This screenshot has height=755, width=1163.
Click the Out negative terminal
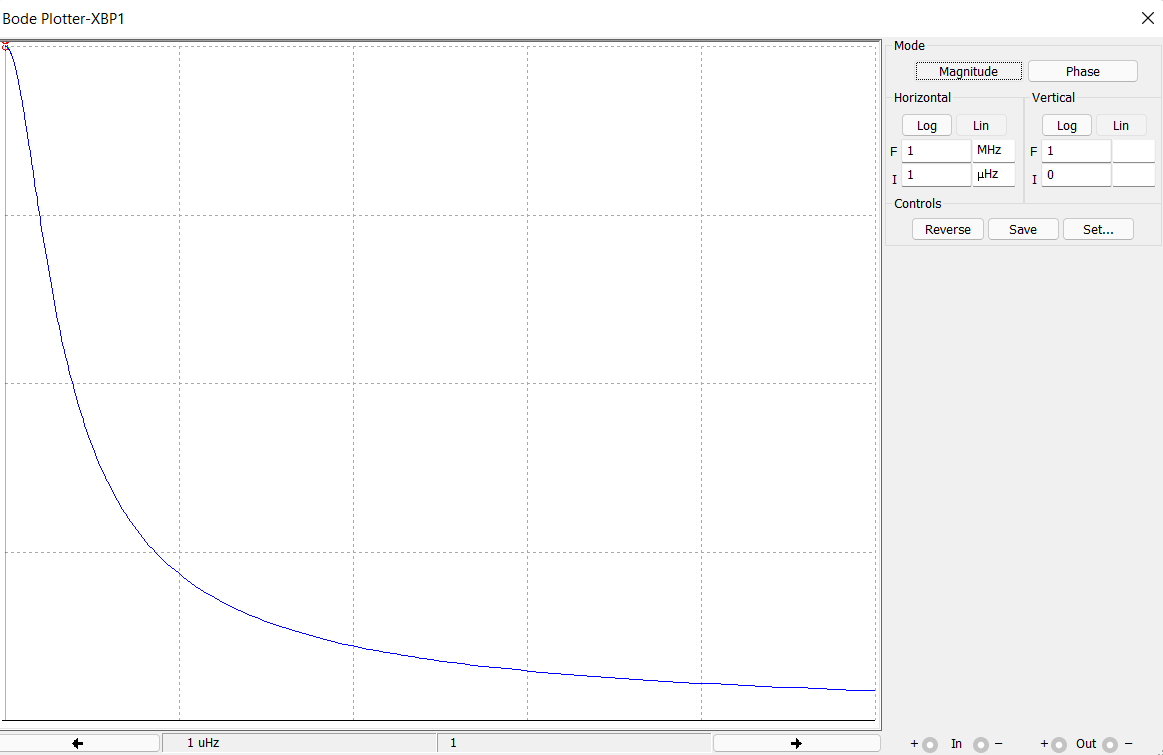(1110, 745)
